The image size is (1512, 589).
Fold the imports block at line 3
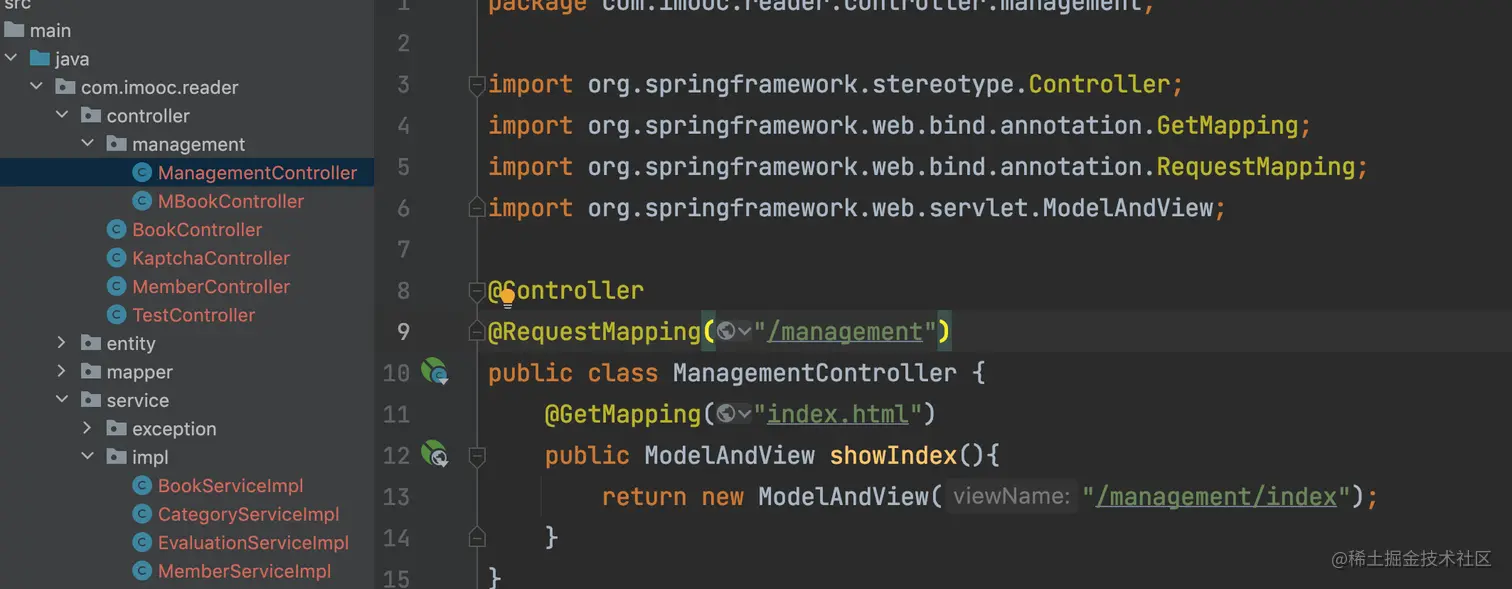[x=477, y=87]
